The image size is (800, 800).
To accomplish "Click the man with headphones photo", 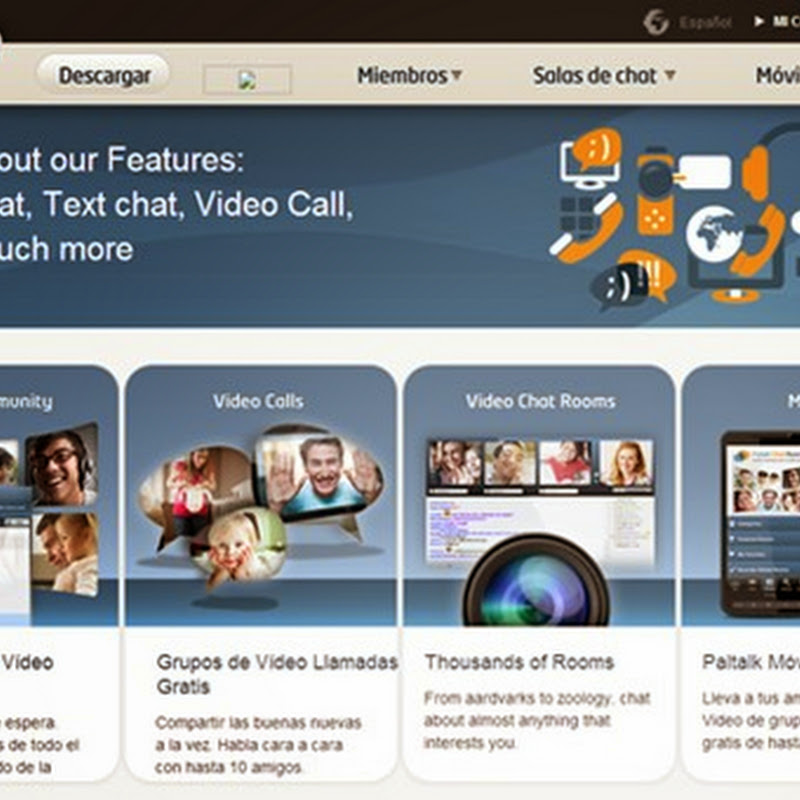I will (61, 465).
